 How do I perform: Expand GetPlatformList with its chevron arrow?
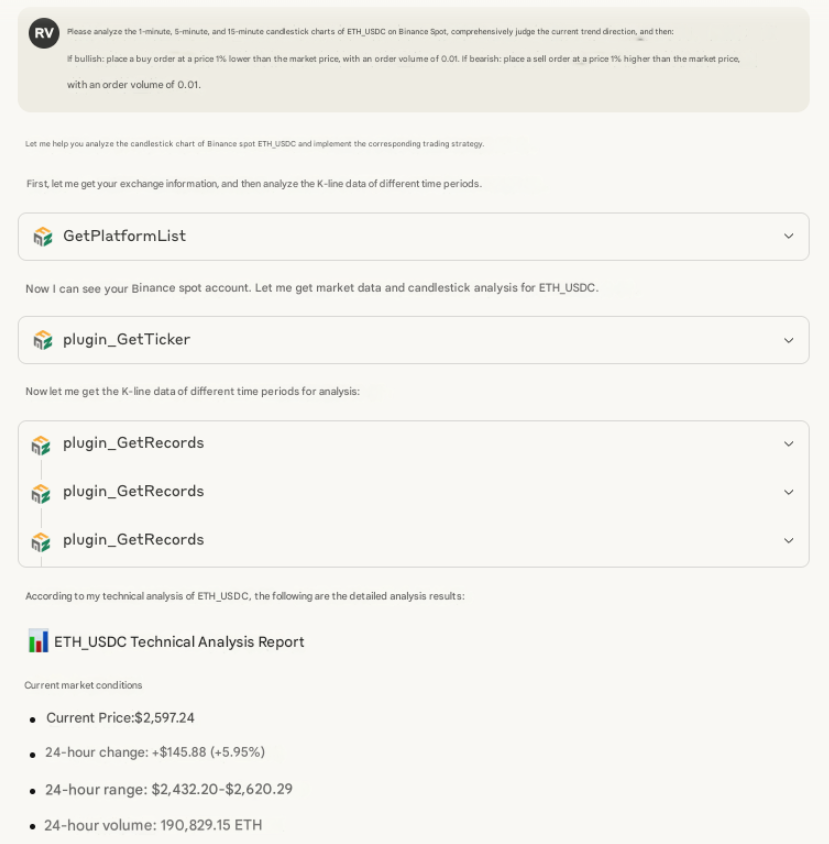(788, 236)
